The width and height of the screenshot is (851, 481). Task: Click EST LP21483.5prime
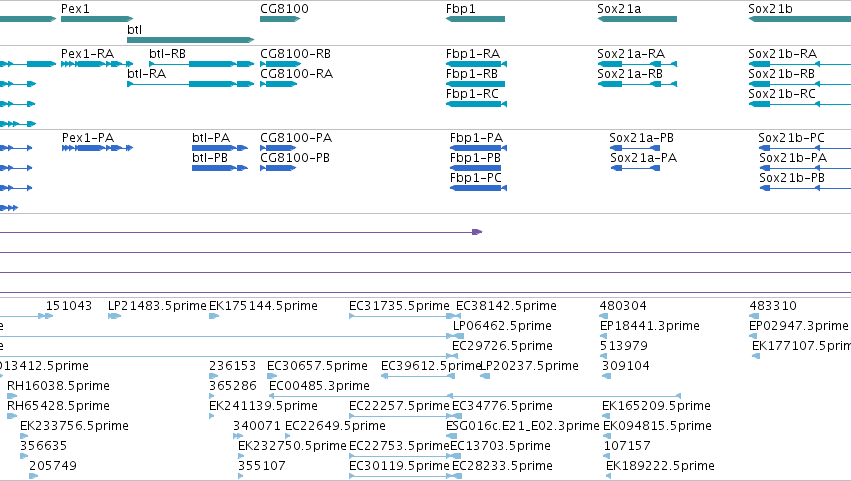(x=157, y=306)
